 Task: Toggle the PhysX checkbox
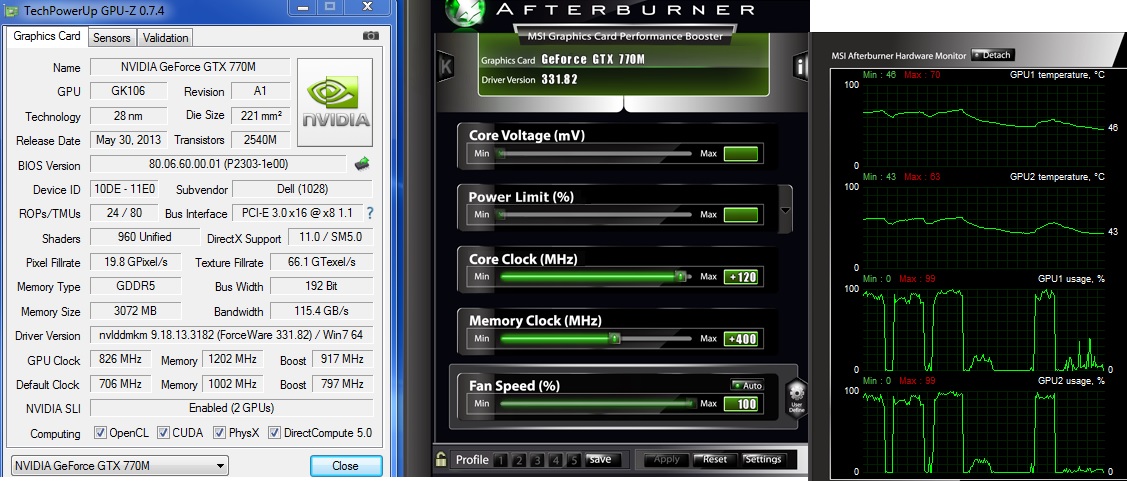click(x=221, y=433)
